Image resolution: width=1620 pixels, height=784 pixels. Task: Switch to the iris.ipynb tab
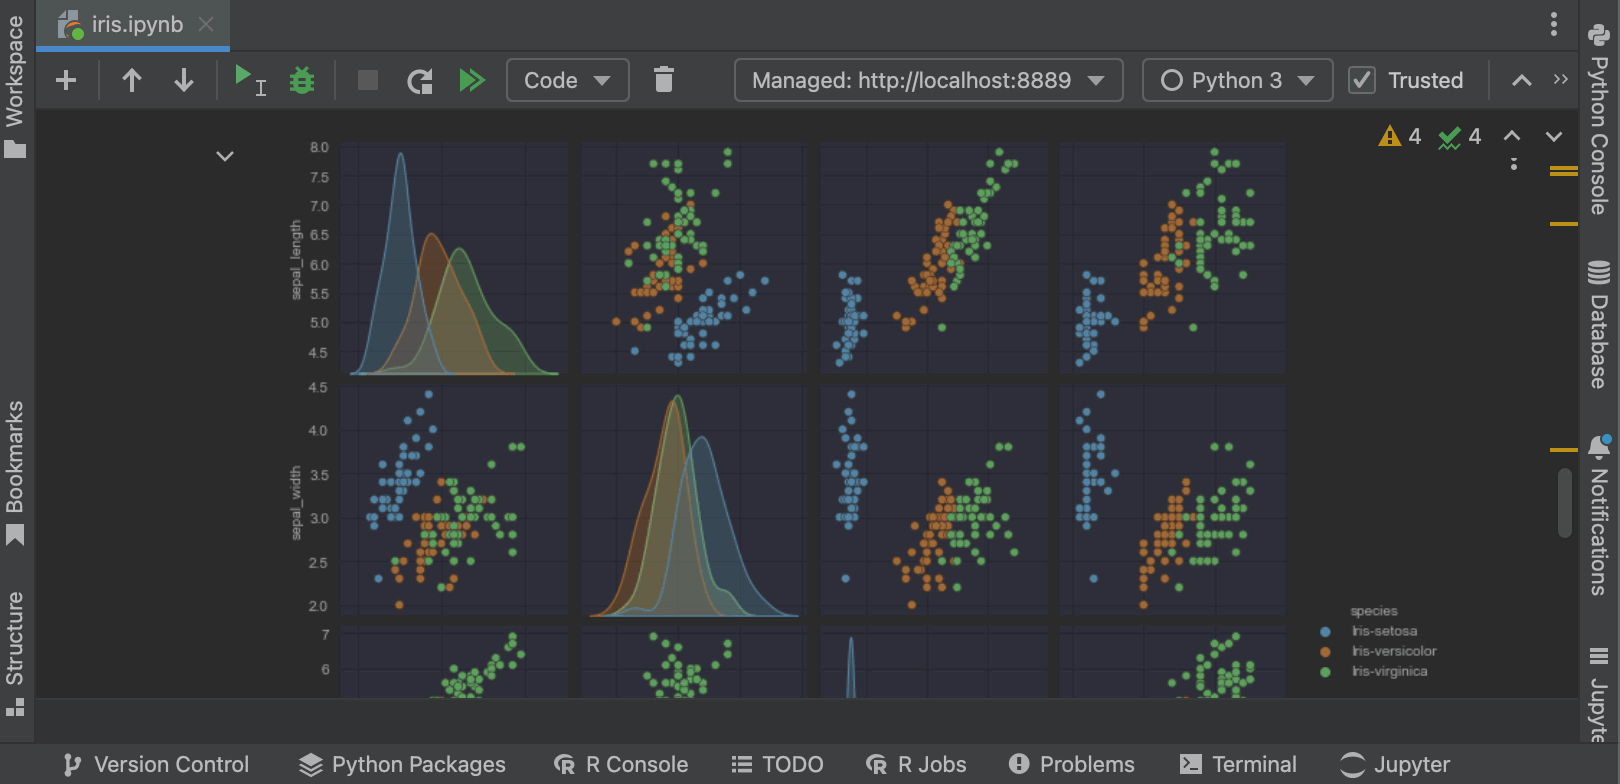pos(137,25)
